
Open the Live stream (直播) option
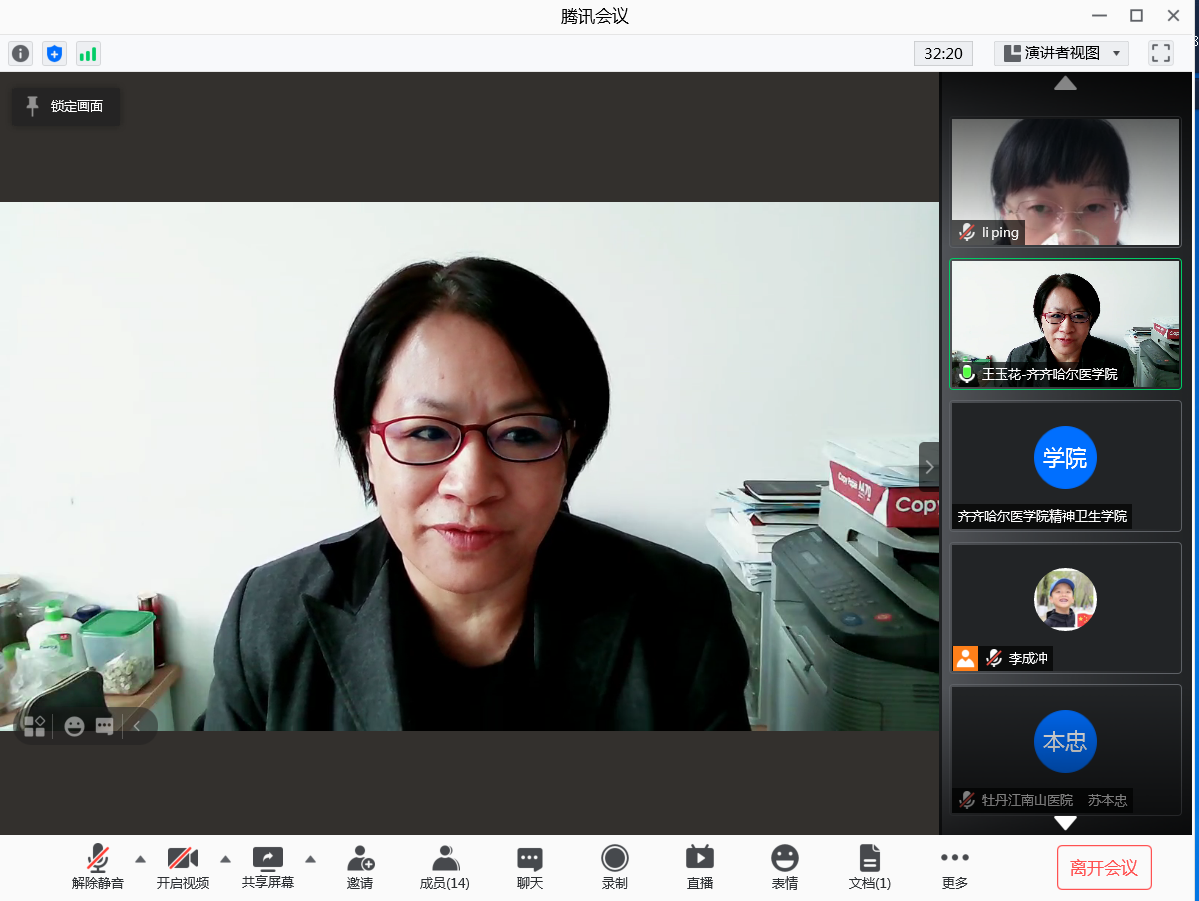click(x=699, y=867)
